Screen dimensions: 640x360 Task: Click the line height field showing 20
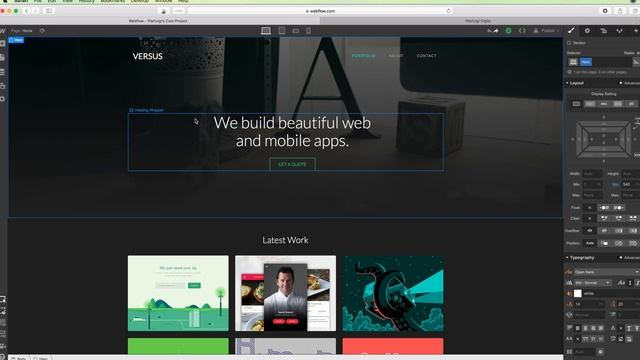click(x=629, y=304)
